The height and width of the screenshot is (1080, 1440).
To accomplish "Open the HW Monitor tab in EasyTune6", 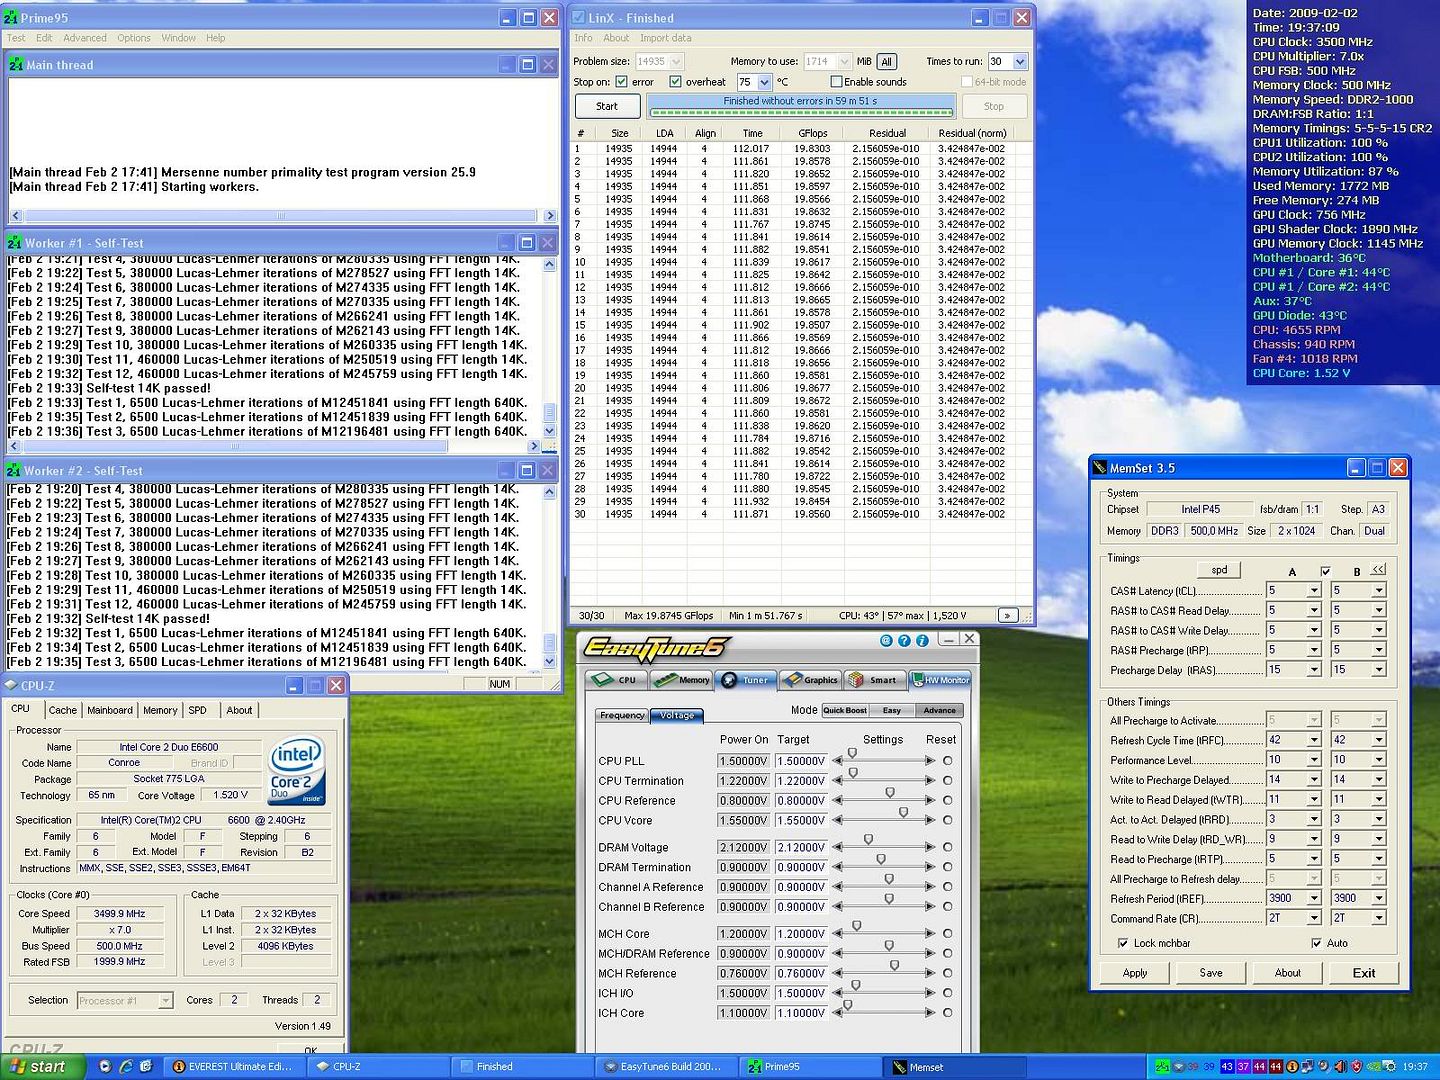I will pyautogui.click(x=941, y=680).
